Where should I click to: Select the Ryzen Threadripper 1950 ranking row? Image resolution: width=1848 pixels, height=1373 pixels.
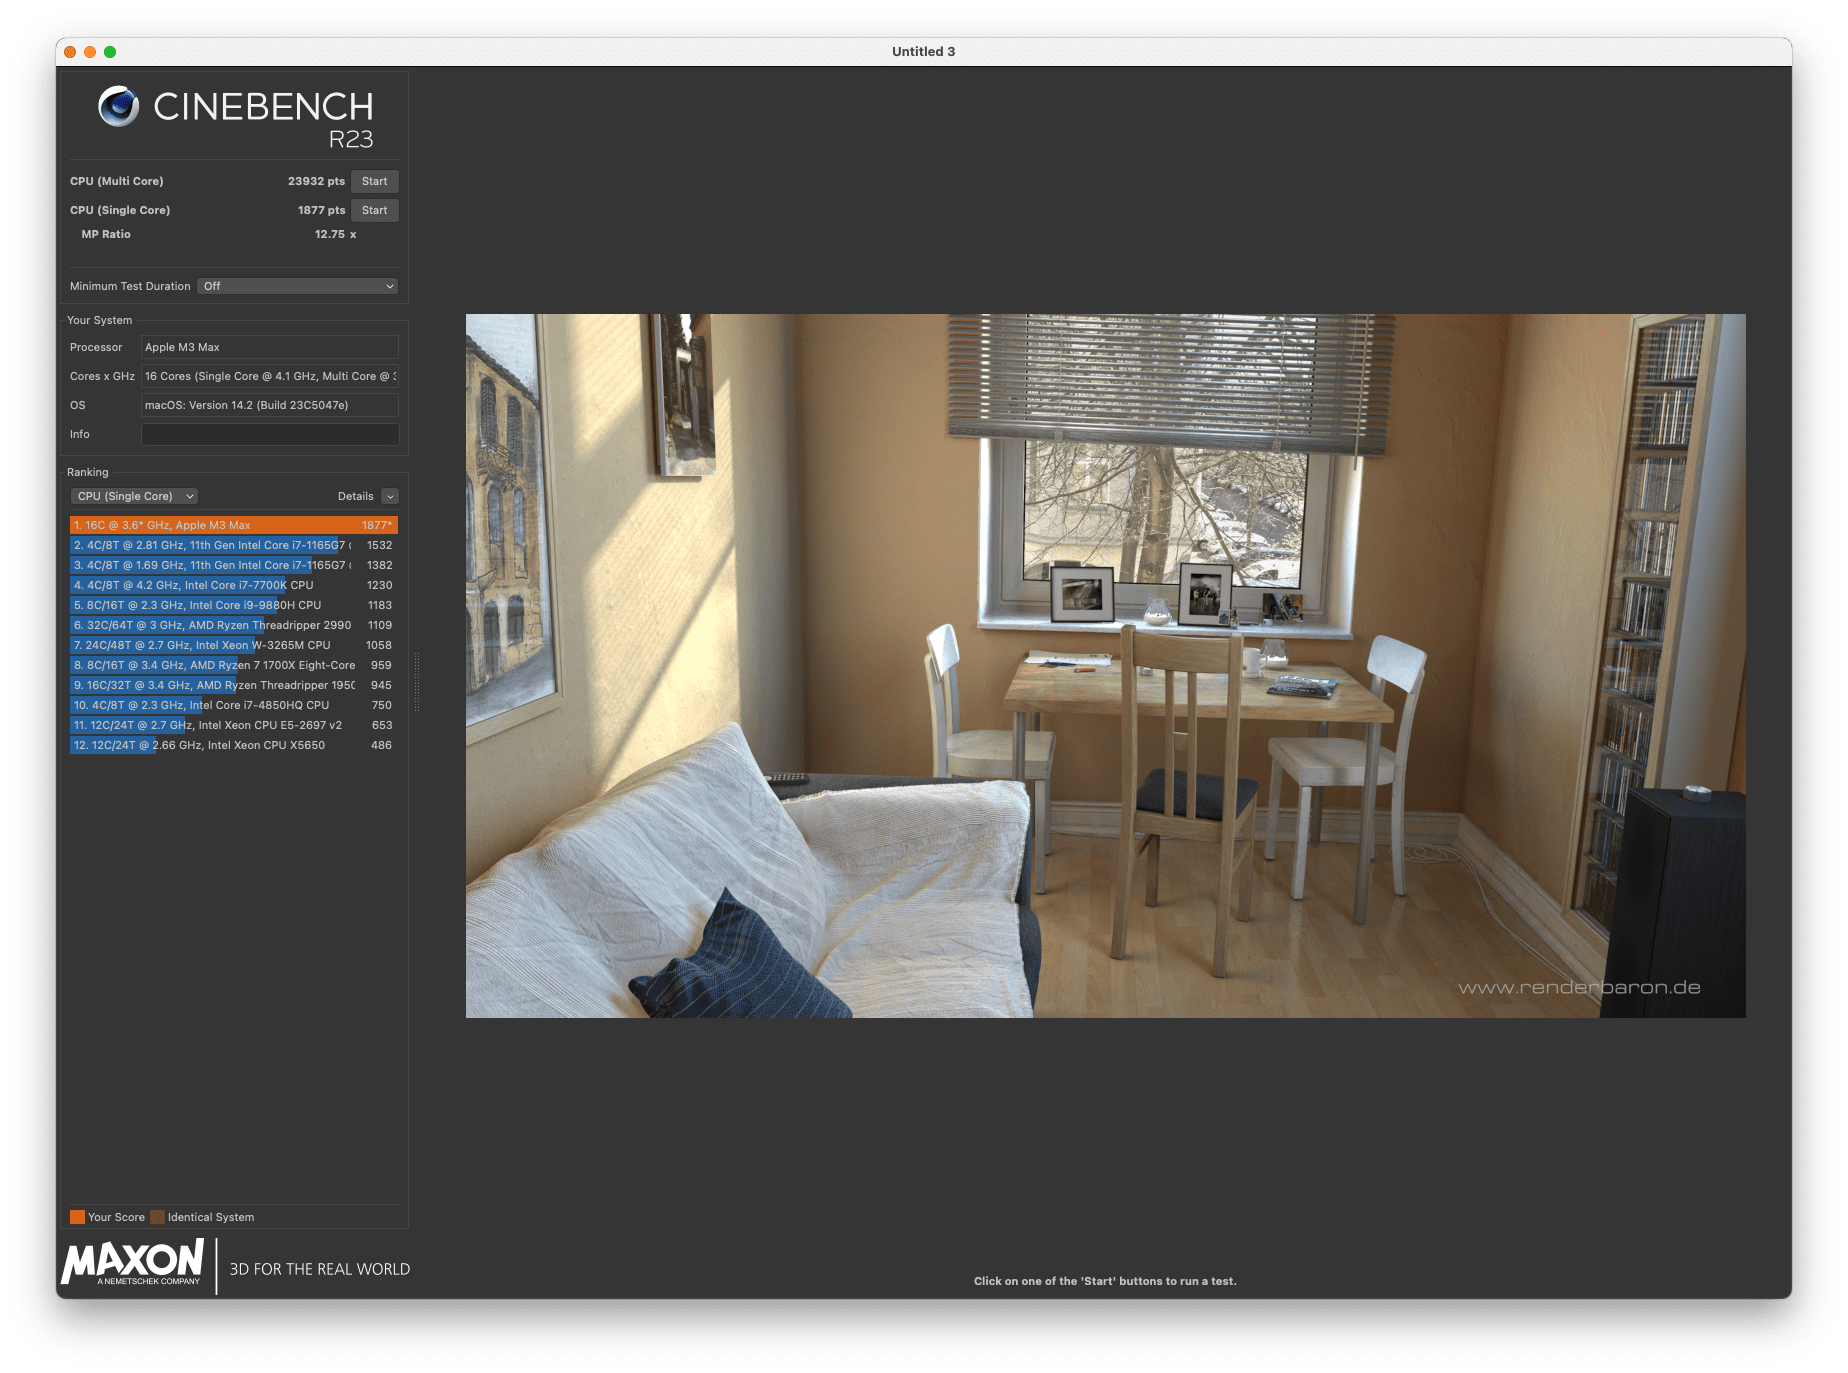coord(234,685)
